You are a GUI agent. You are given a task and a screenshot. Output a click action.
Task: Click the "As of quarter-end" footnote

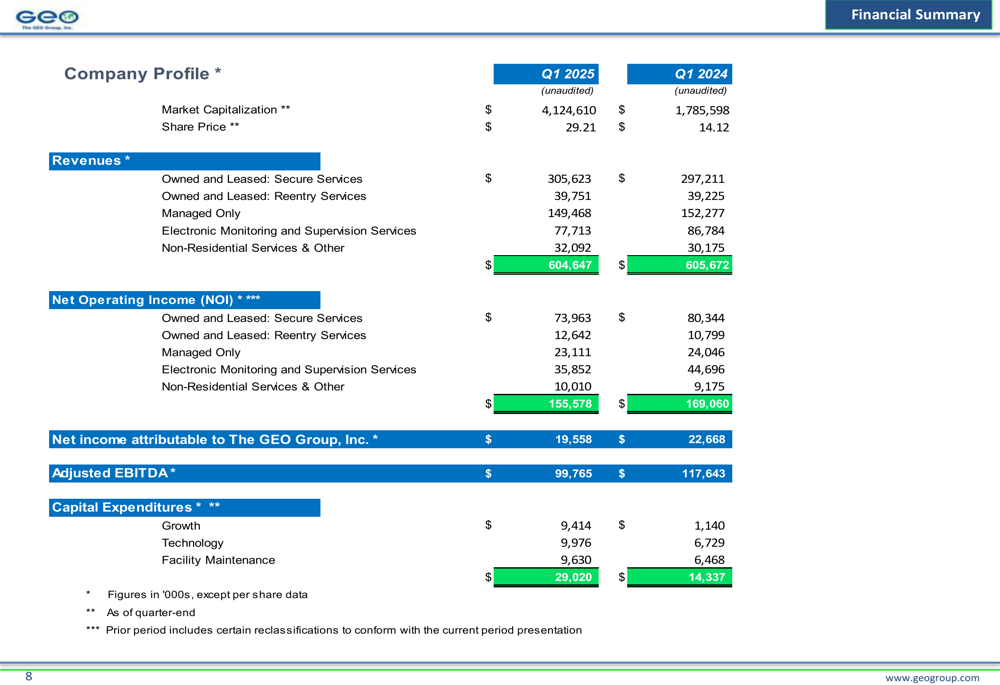point(151,612)
